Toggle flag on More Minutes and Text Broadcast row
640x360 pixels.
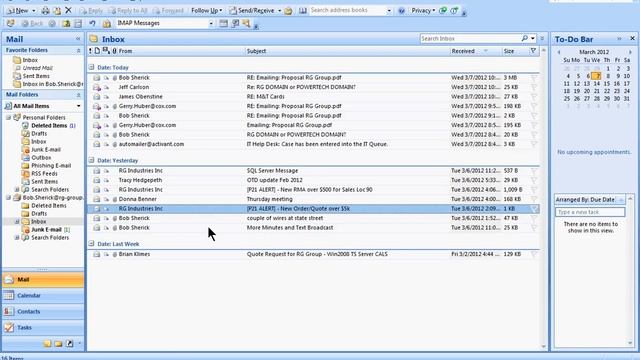click(x=534, y=228)
